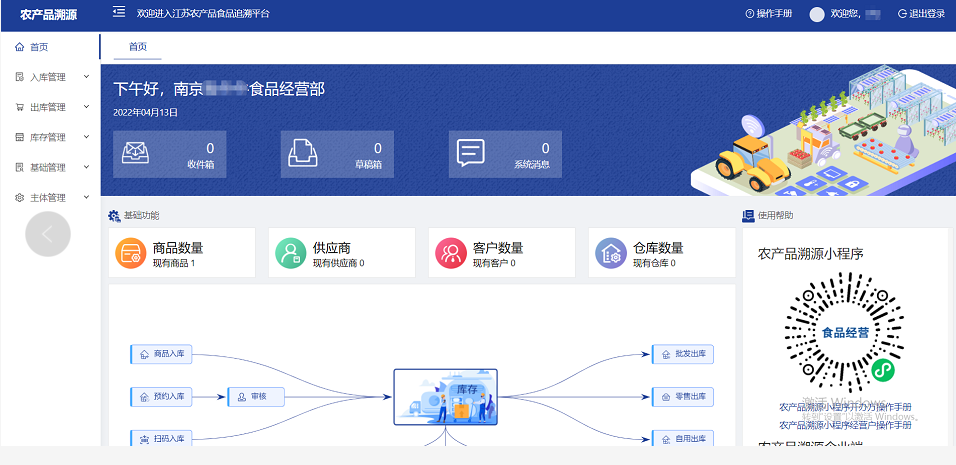Expand the 出库管理 menu
This screenshot has height=465, width=956.
[50, 107]
